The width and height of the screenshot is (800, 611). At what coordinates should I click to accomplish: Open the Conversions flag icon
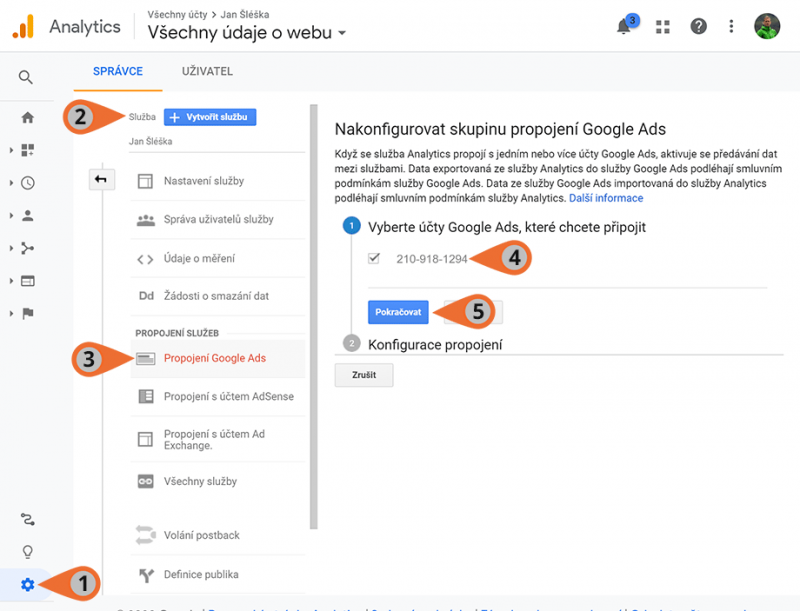tap(28, 313)
